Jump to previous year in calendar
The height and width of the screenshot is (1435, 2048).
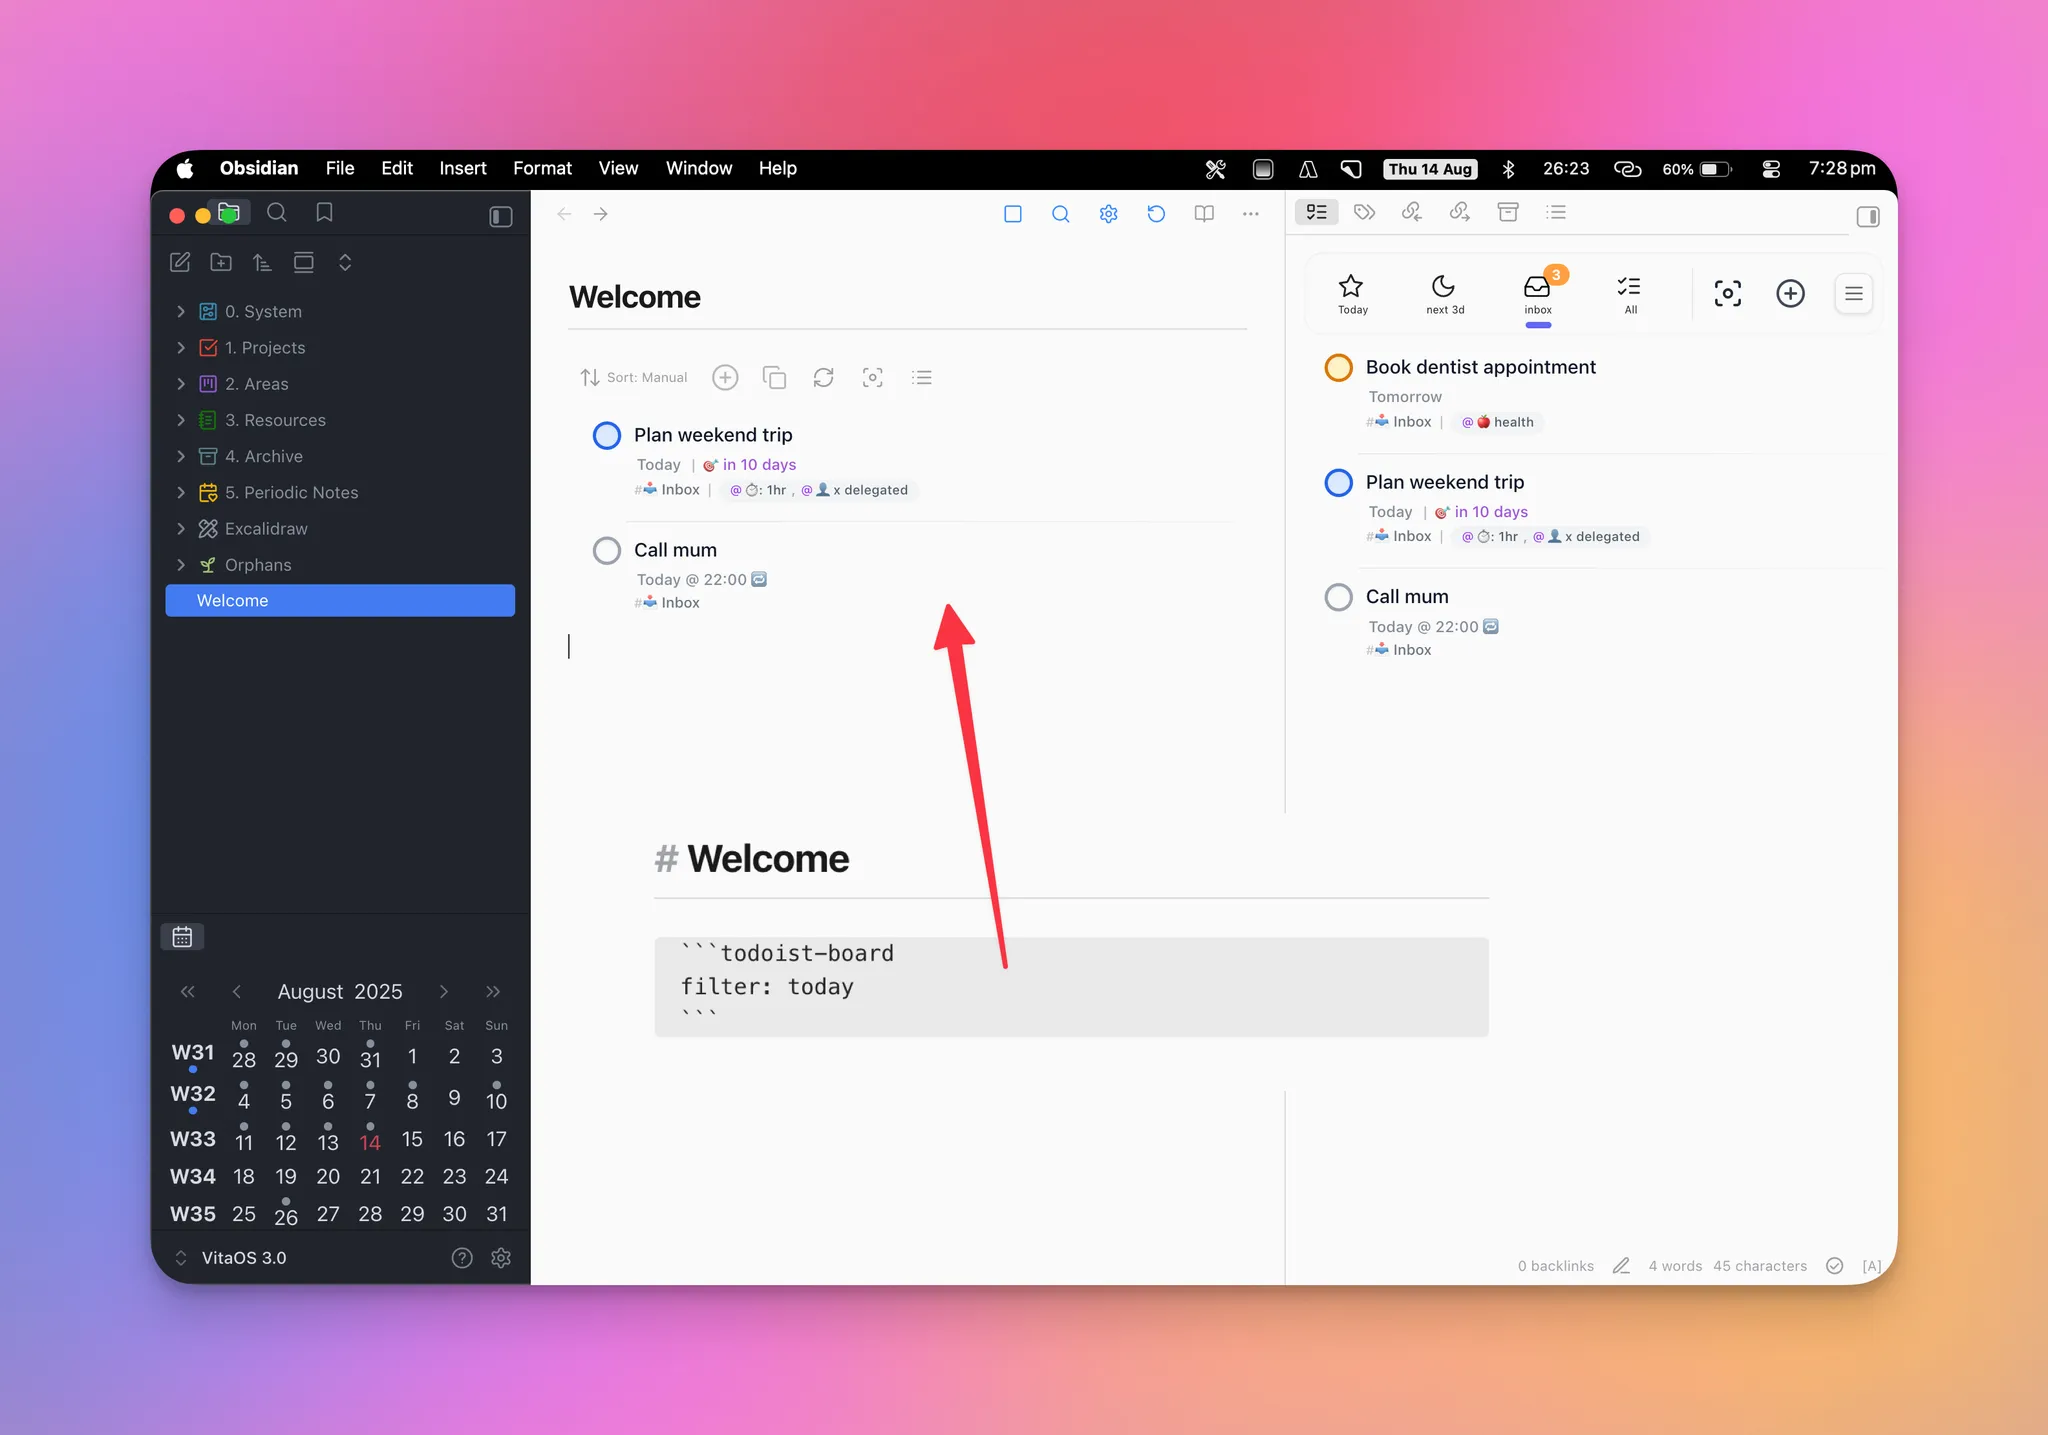pyautogui.click(x=187, y=992)
